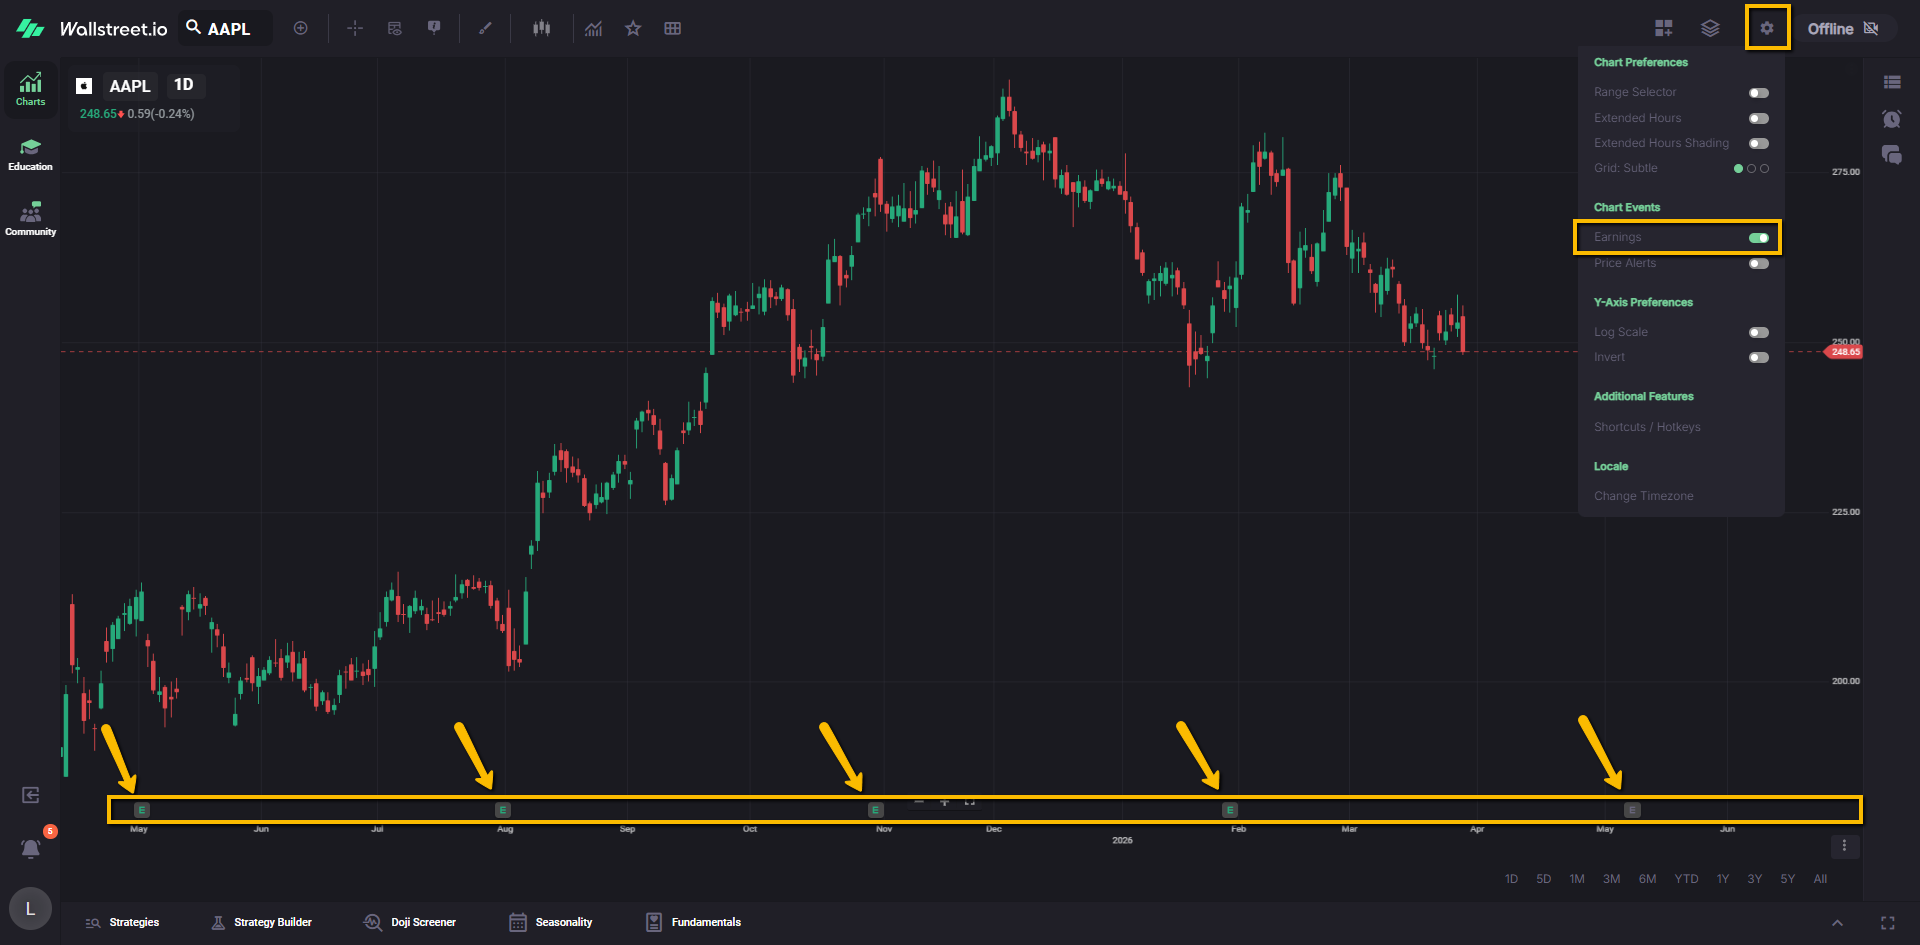Click the Change Timezone link
This screenshot has height=945, width=1920.
click(1643, 496)
